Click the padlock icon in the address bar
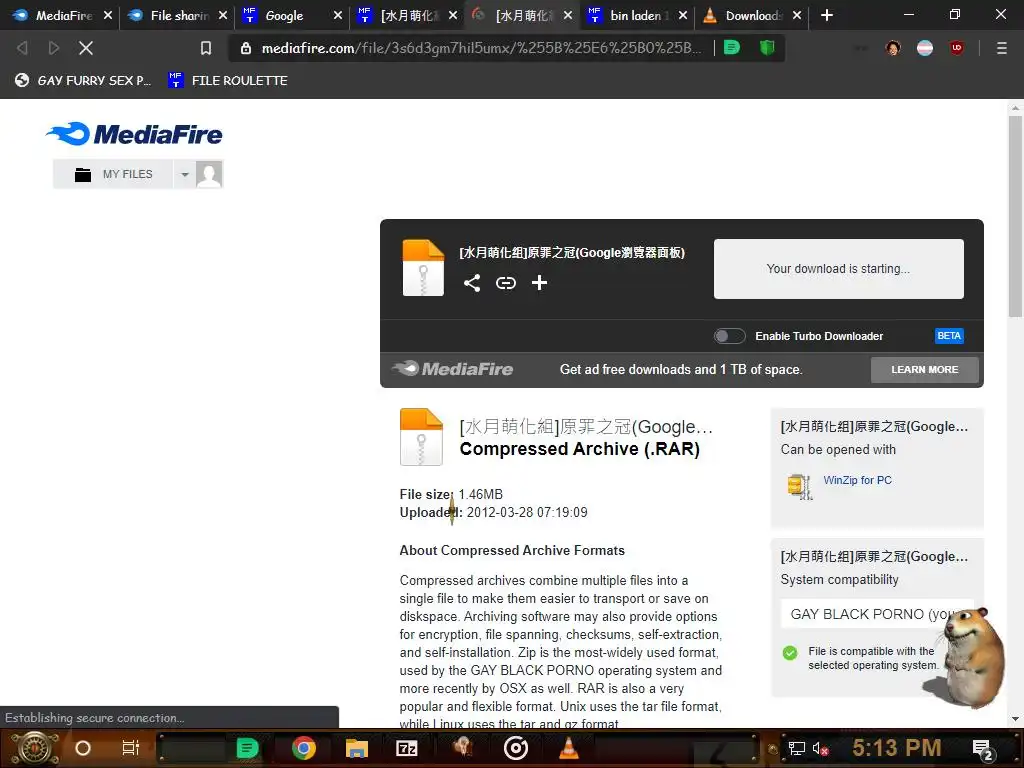 pos(246,48)
